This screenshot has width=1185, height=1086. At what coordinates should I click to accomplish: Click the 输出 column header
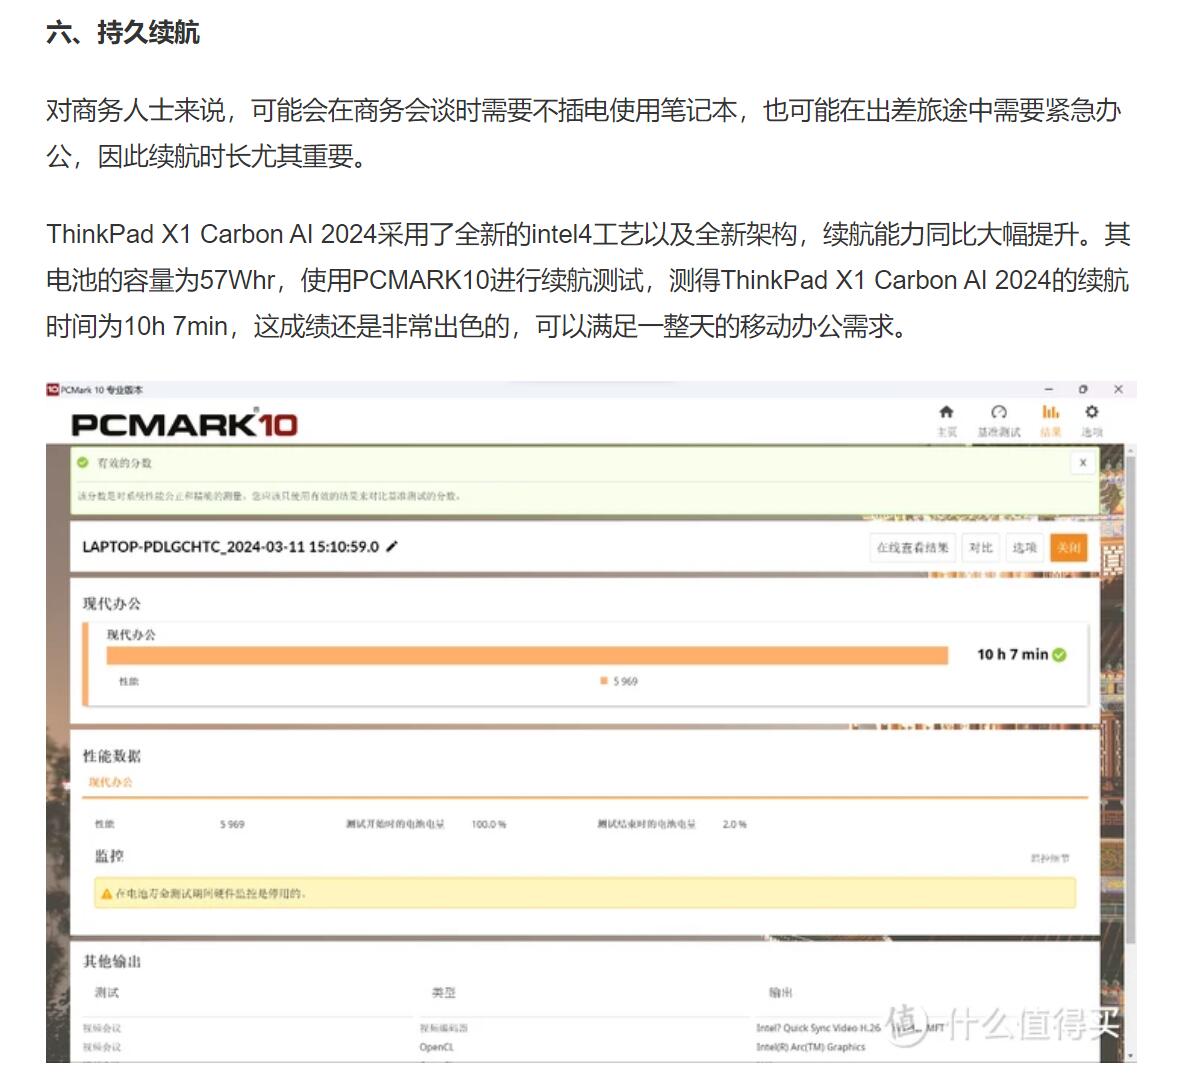tap(781, 992)
